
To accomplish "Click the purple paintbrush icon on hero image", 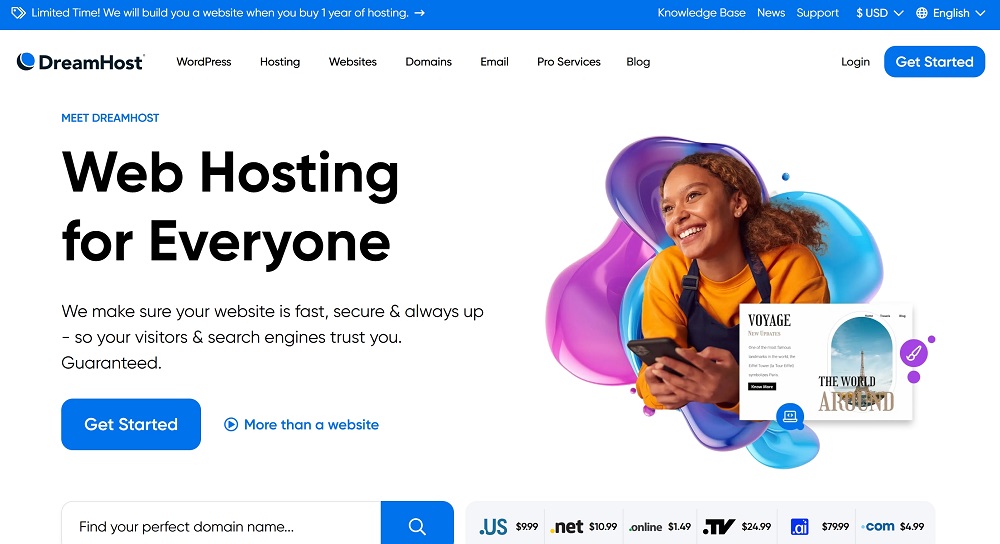I will pos(913,353).
